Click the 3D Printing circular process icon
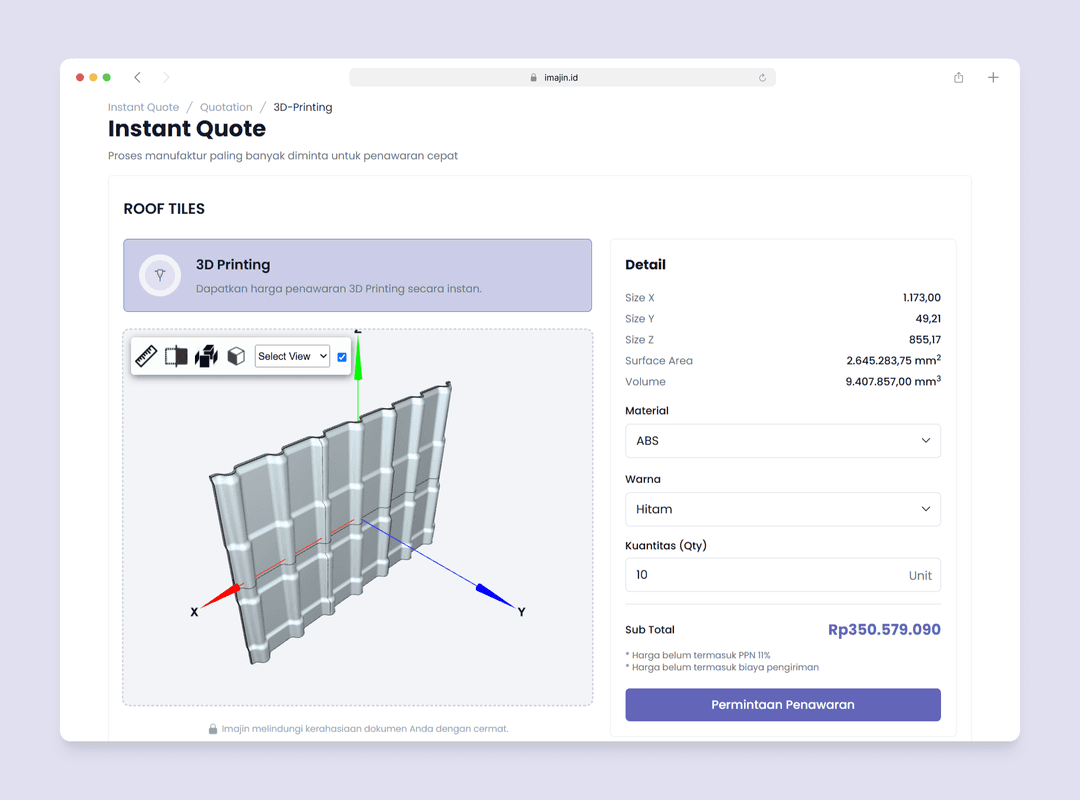The height and width of the screenshot is (800, 1080). click(x=159, y=275)
